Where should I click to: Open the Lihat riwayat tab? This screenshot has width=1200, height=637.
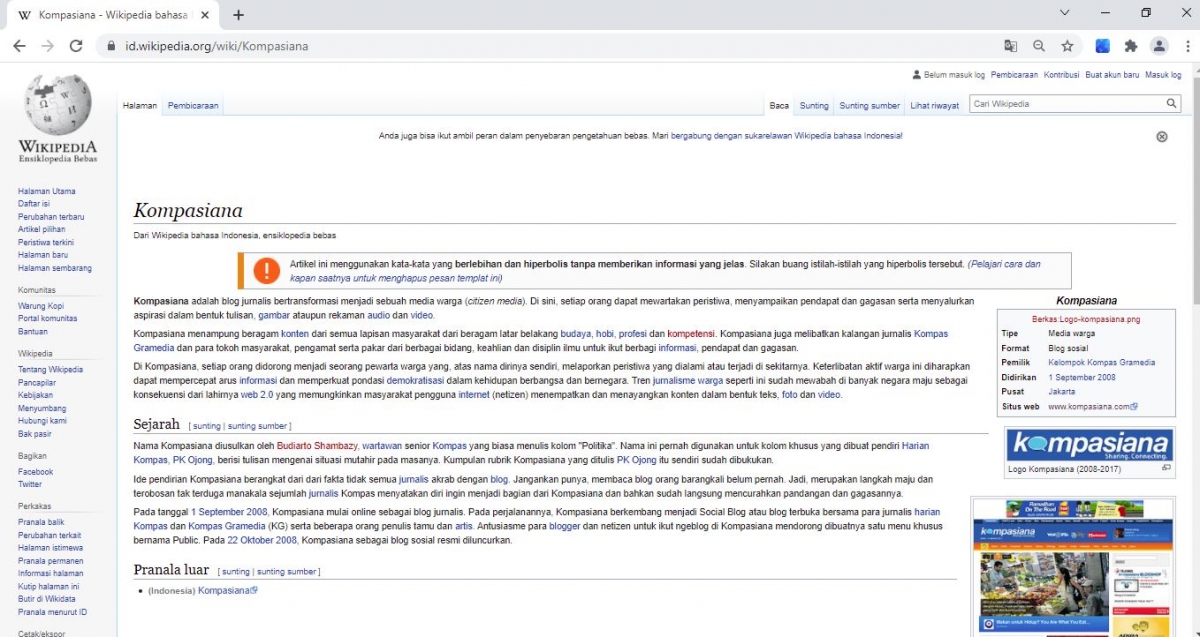935,105
